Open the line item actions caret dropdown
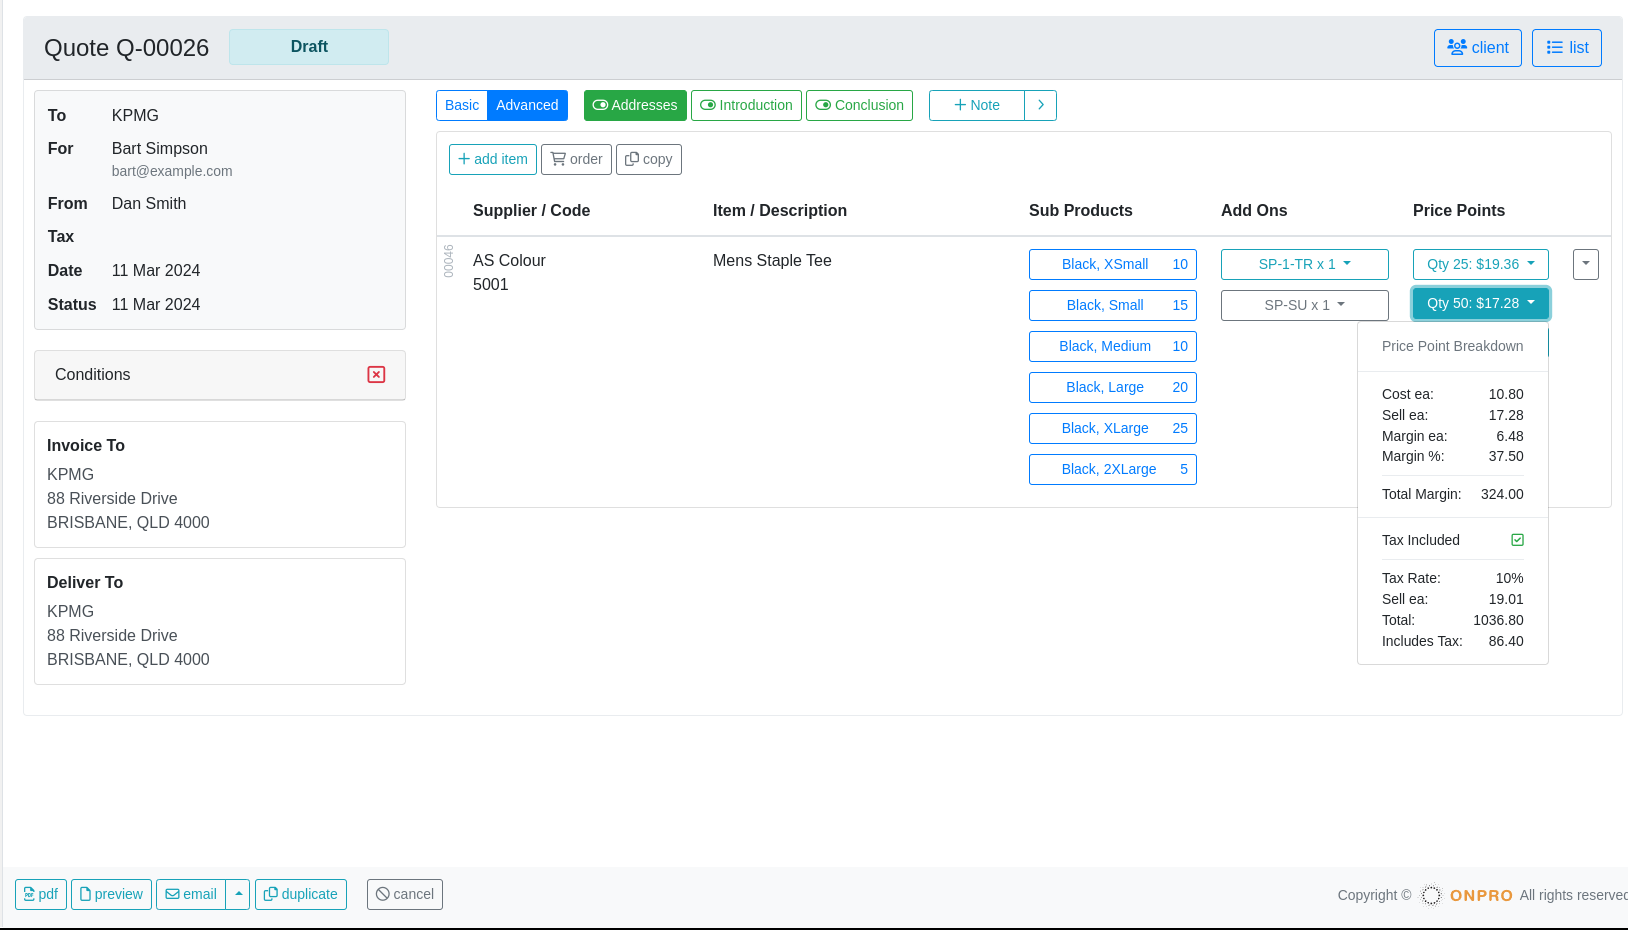 (1586, 264)
